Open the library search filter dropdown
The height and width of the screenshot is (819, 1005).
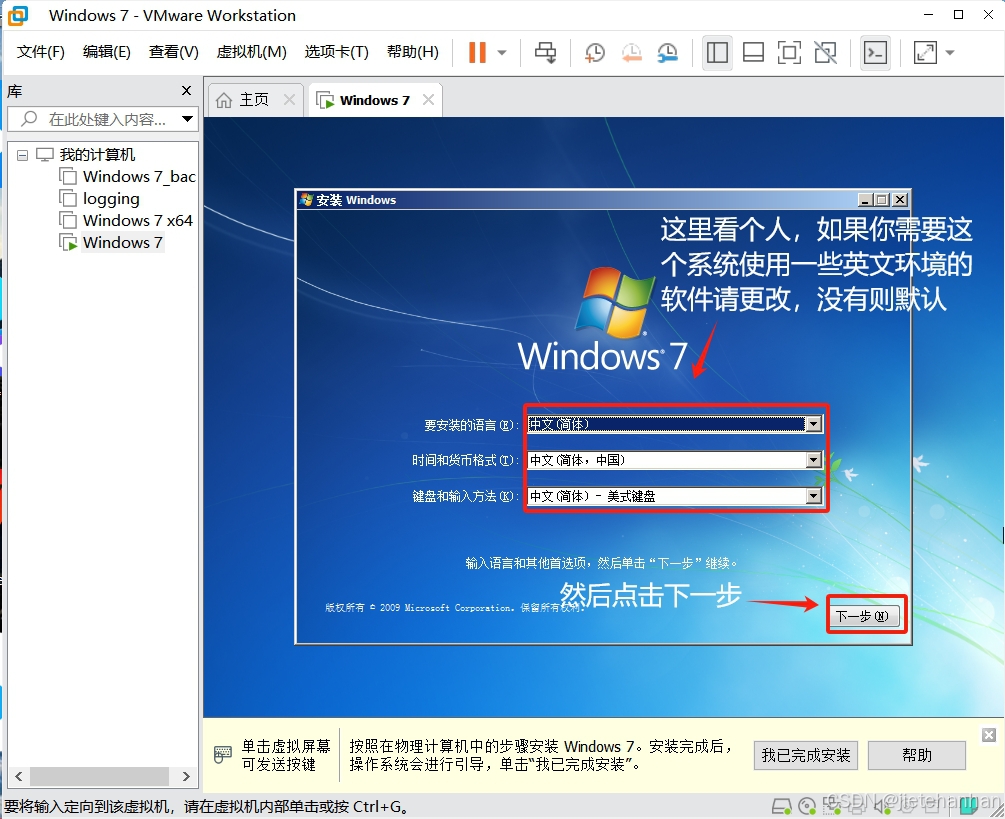pos(187,119)
